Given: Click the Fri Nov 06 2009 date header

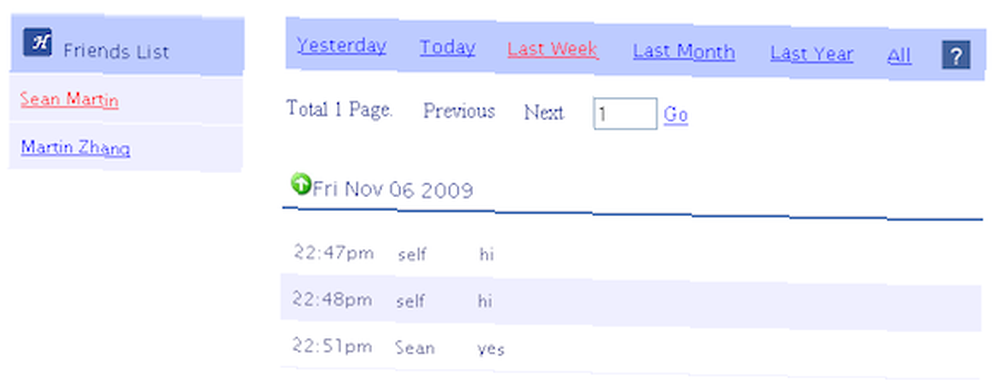Looking at the screenshot, I should click(393, 189).
